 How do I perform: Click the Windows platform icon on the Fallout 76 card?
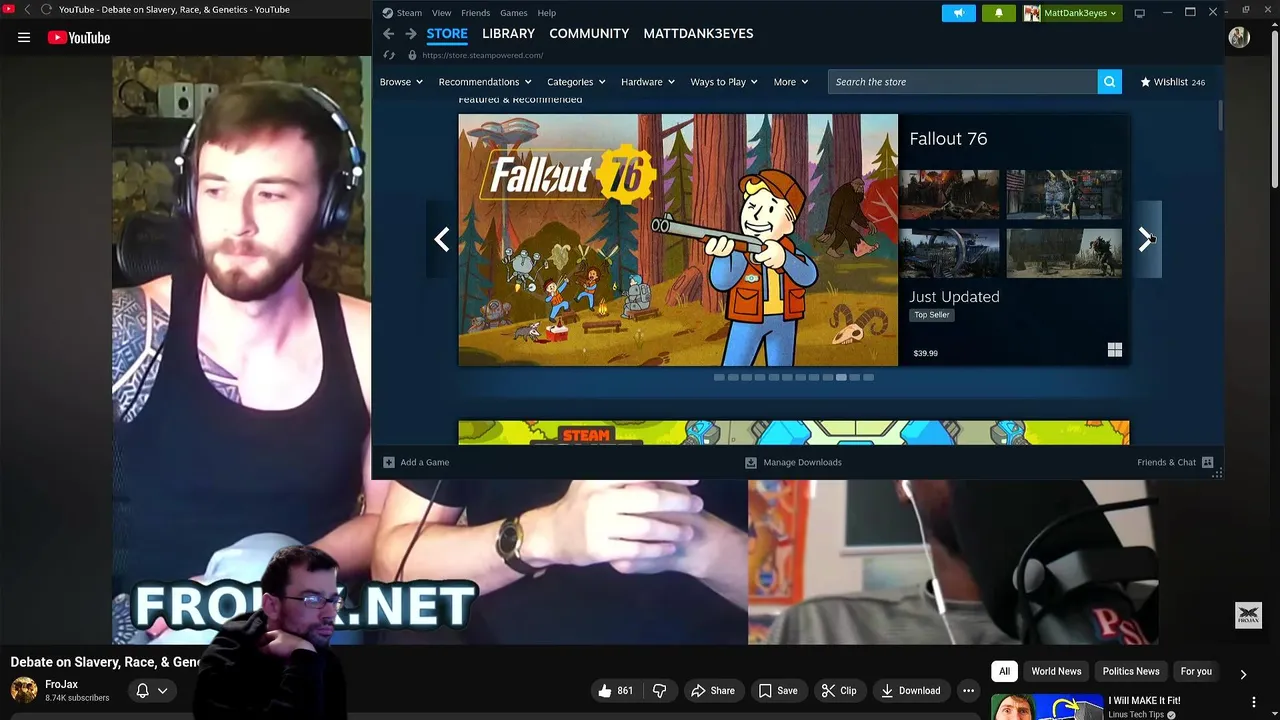click(x=1115, y=350)
